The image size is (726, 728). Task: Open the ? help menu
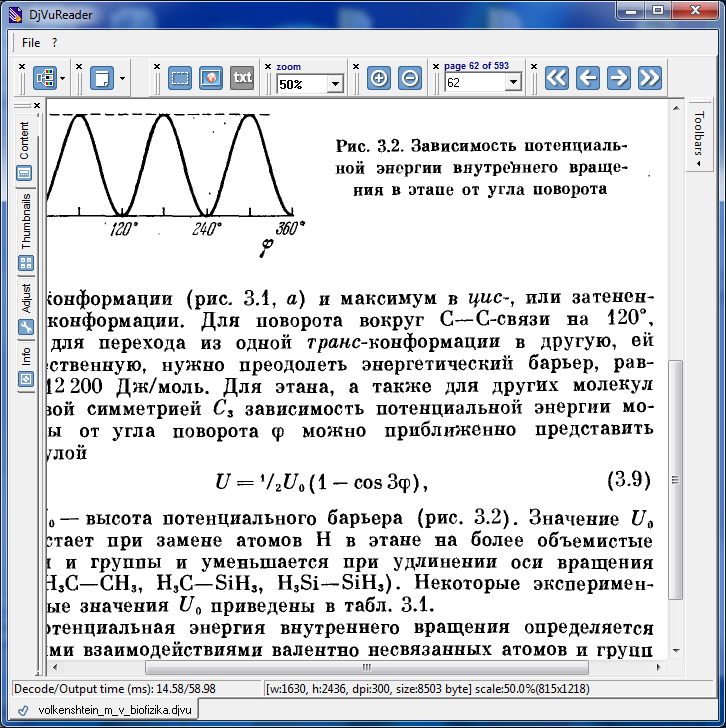[54, 43]
